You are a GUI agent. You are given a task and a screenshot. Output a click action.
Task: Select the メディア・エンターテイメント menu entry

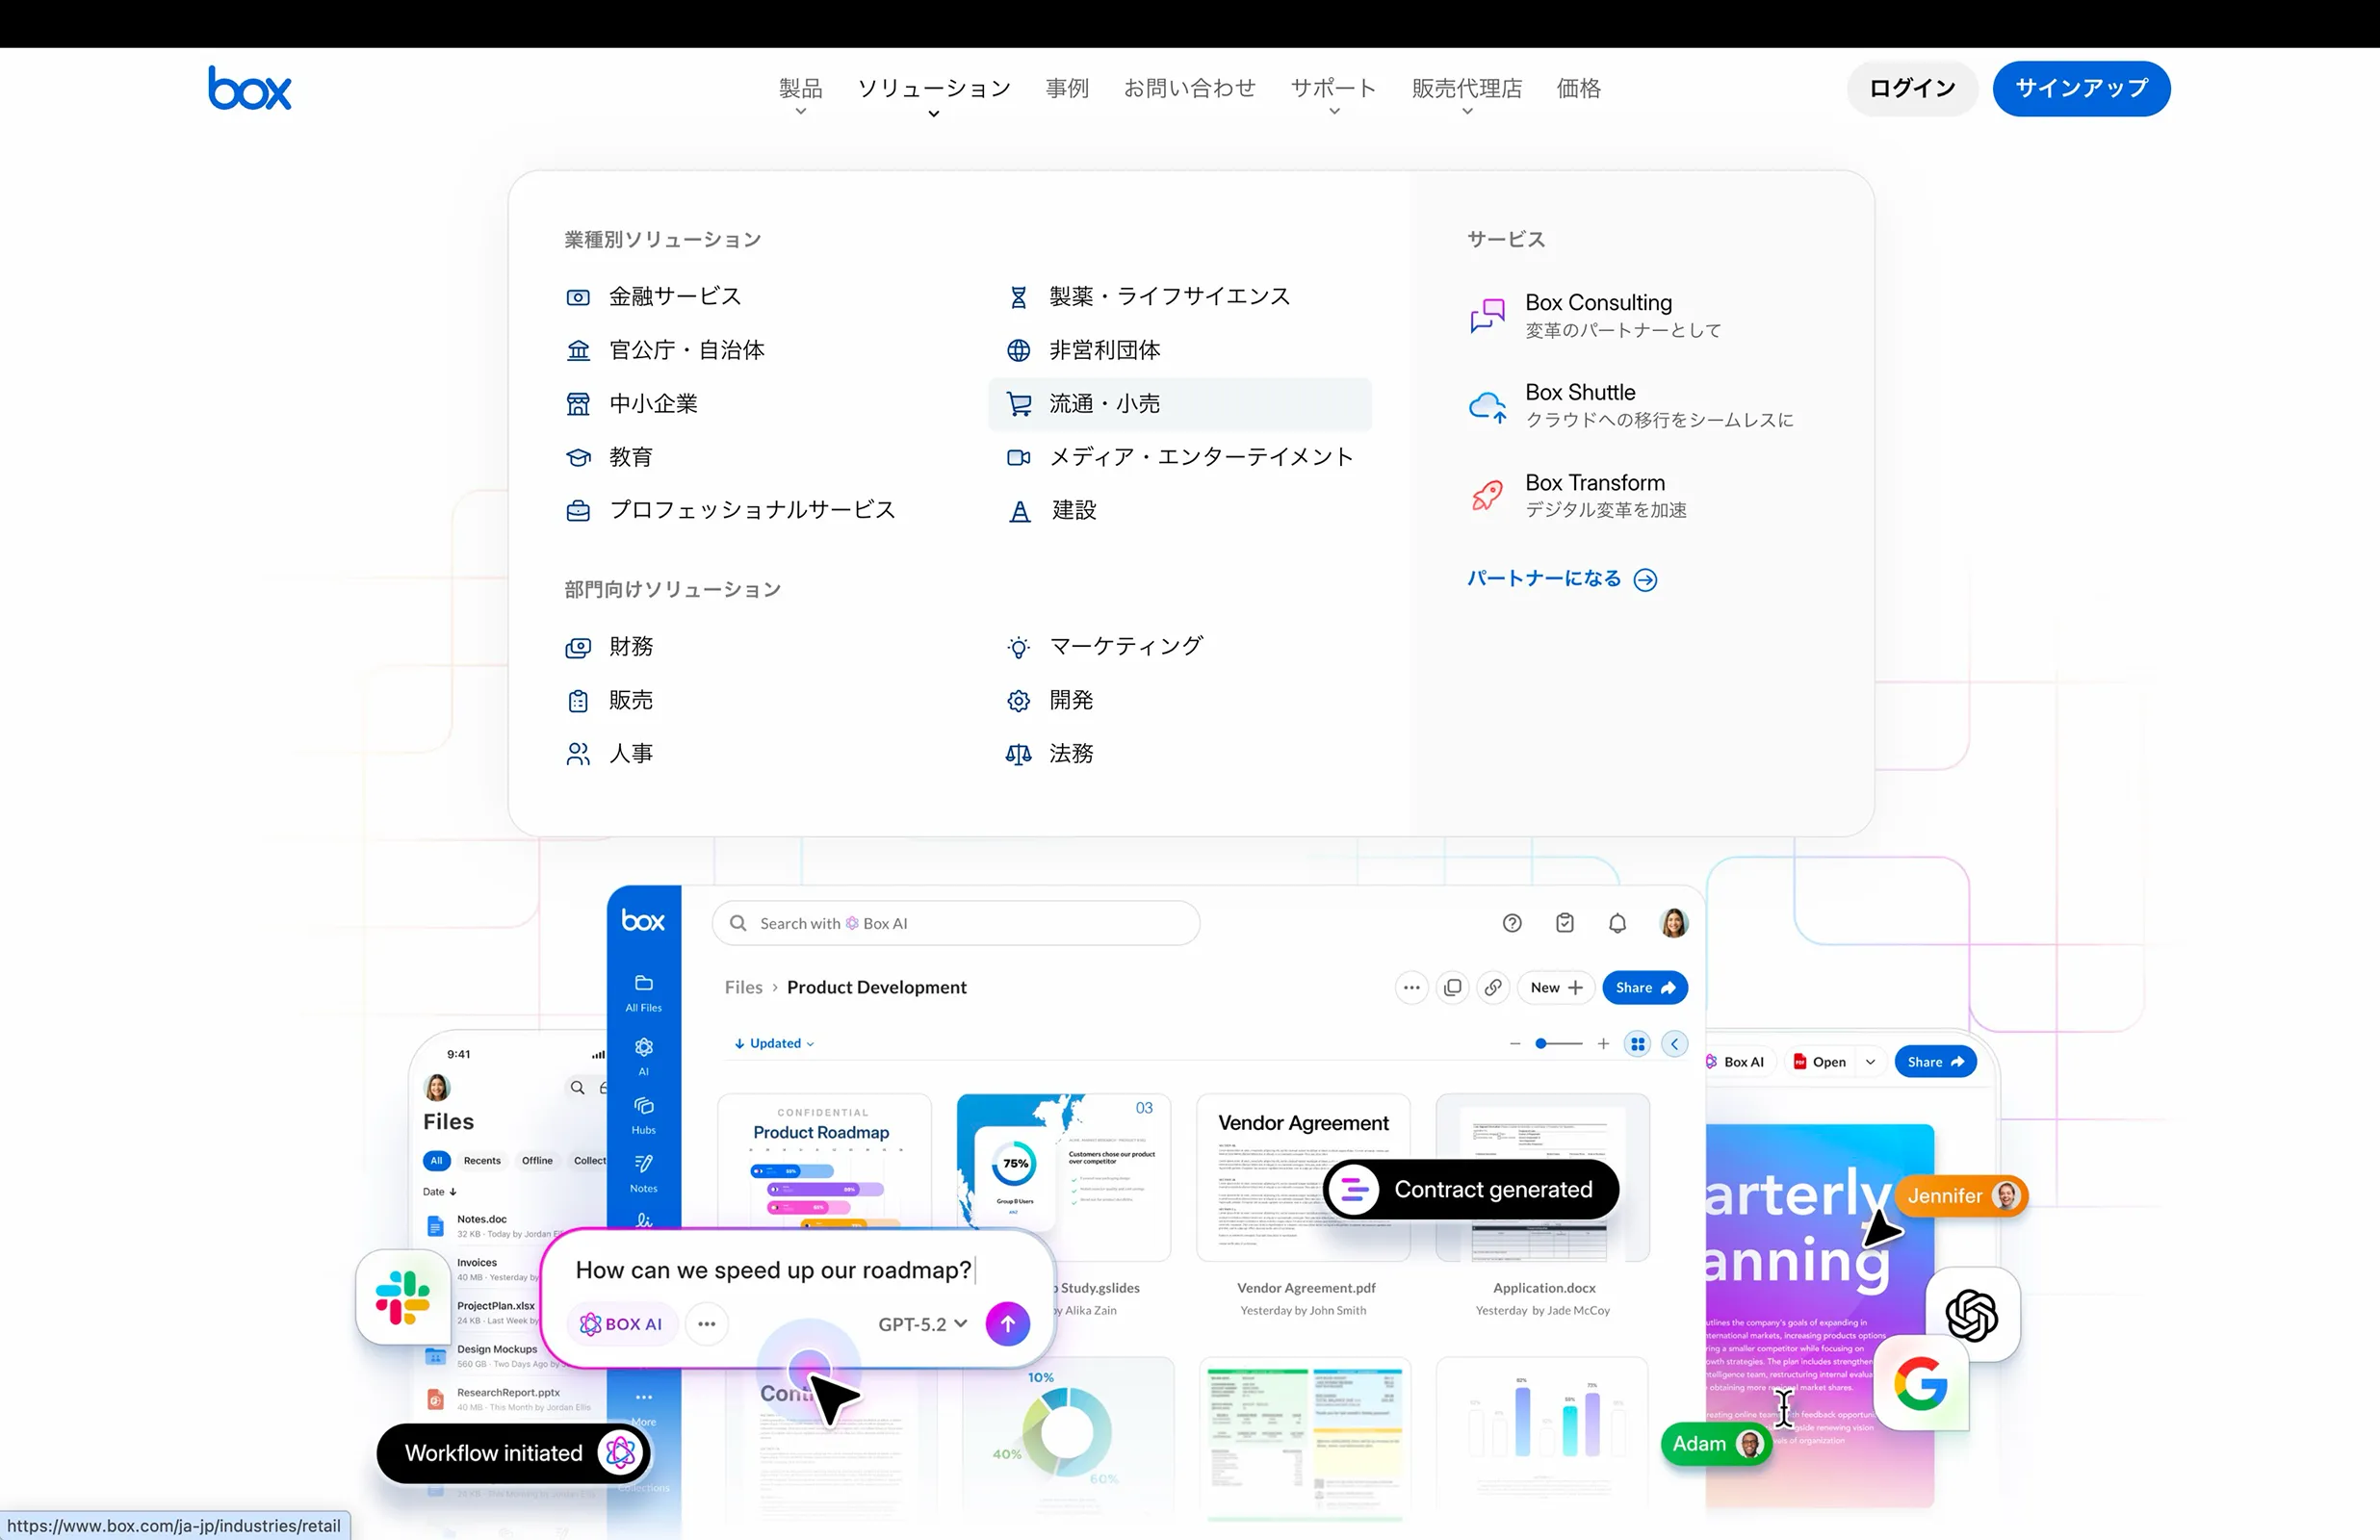tap(1180, 457)
